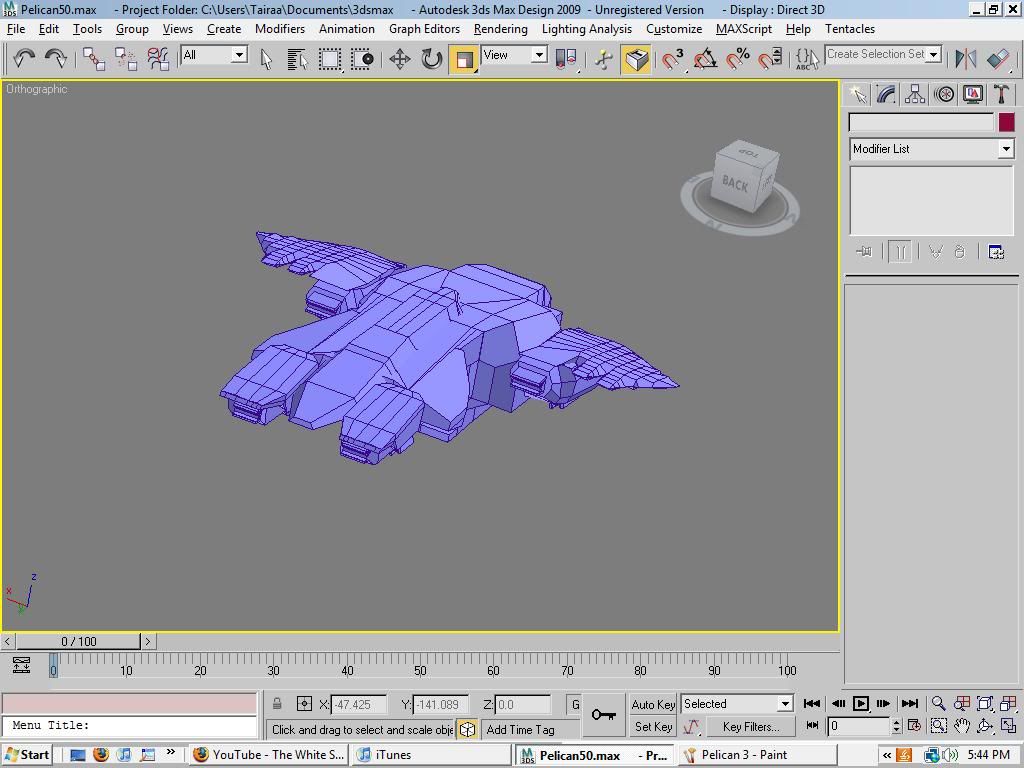The height and width of the screenshot is (768, 1024).
Task: Click the Align tool icon
Action: coord(998,59)
